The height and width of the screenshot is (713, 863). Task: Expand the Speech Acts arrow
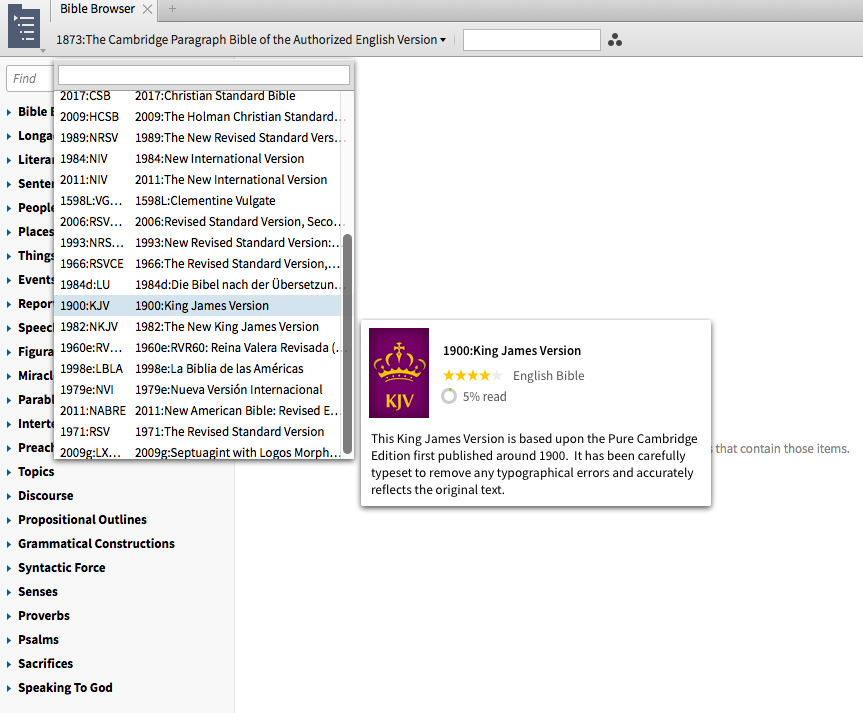pos(9,328)
